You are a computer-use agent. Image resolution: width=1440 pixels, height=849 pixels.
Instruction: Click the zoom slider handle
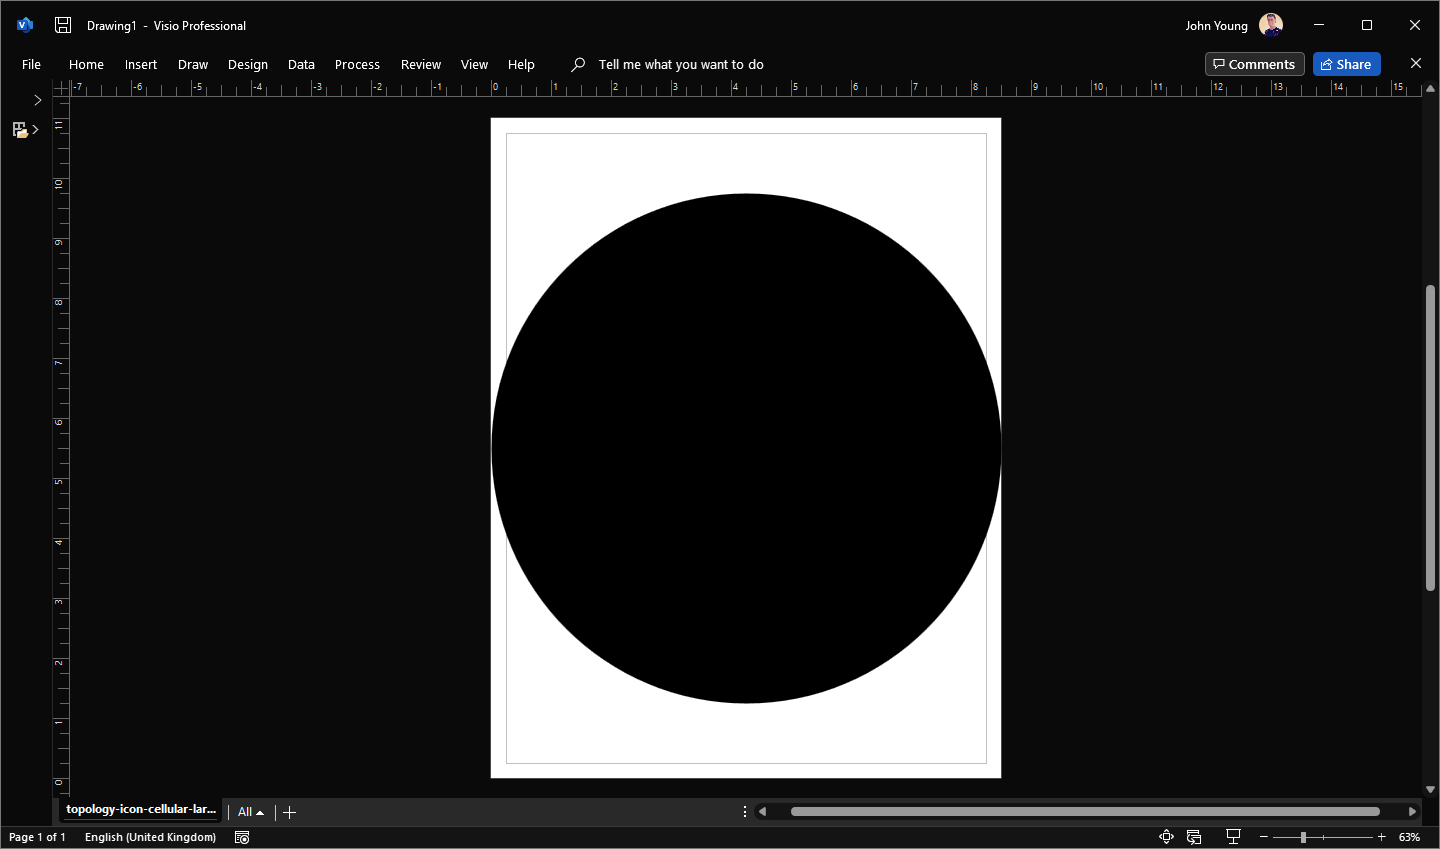click(x=1303, y=837)
